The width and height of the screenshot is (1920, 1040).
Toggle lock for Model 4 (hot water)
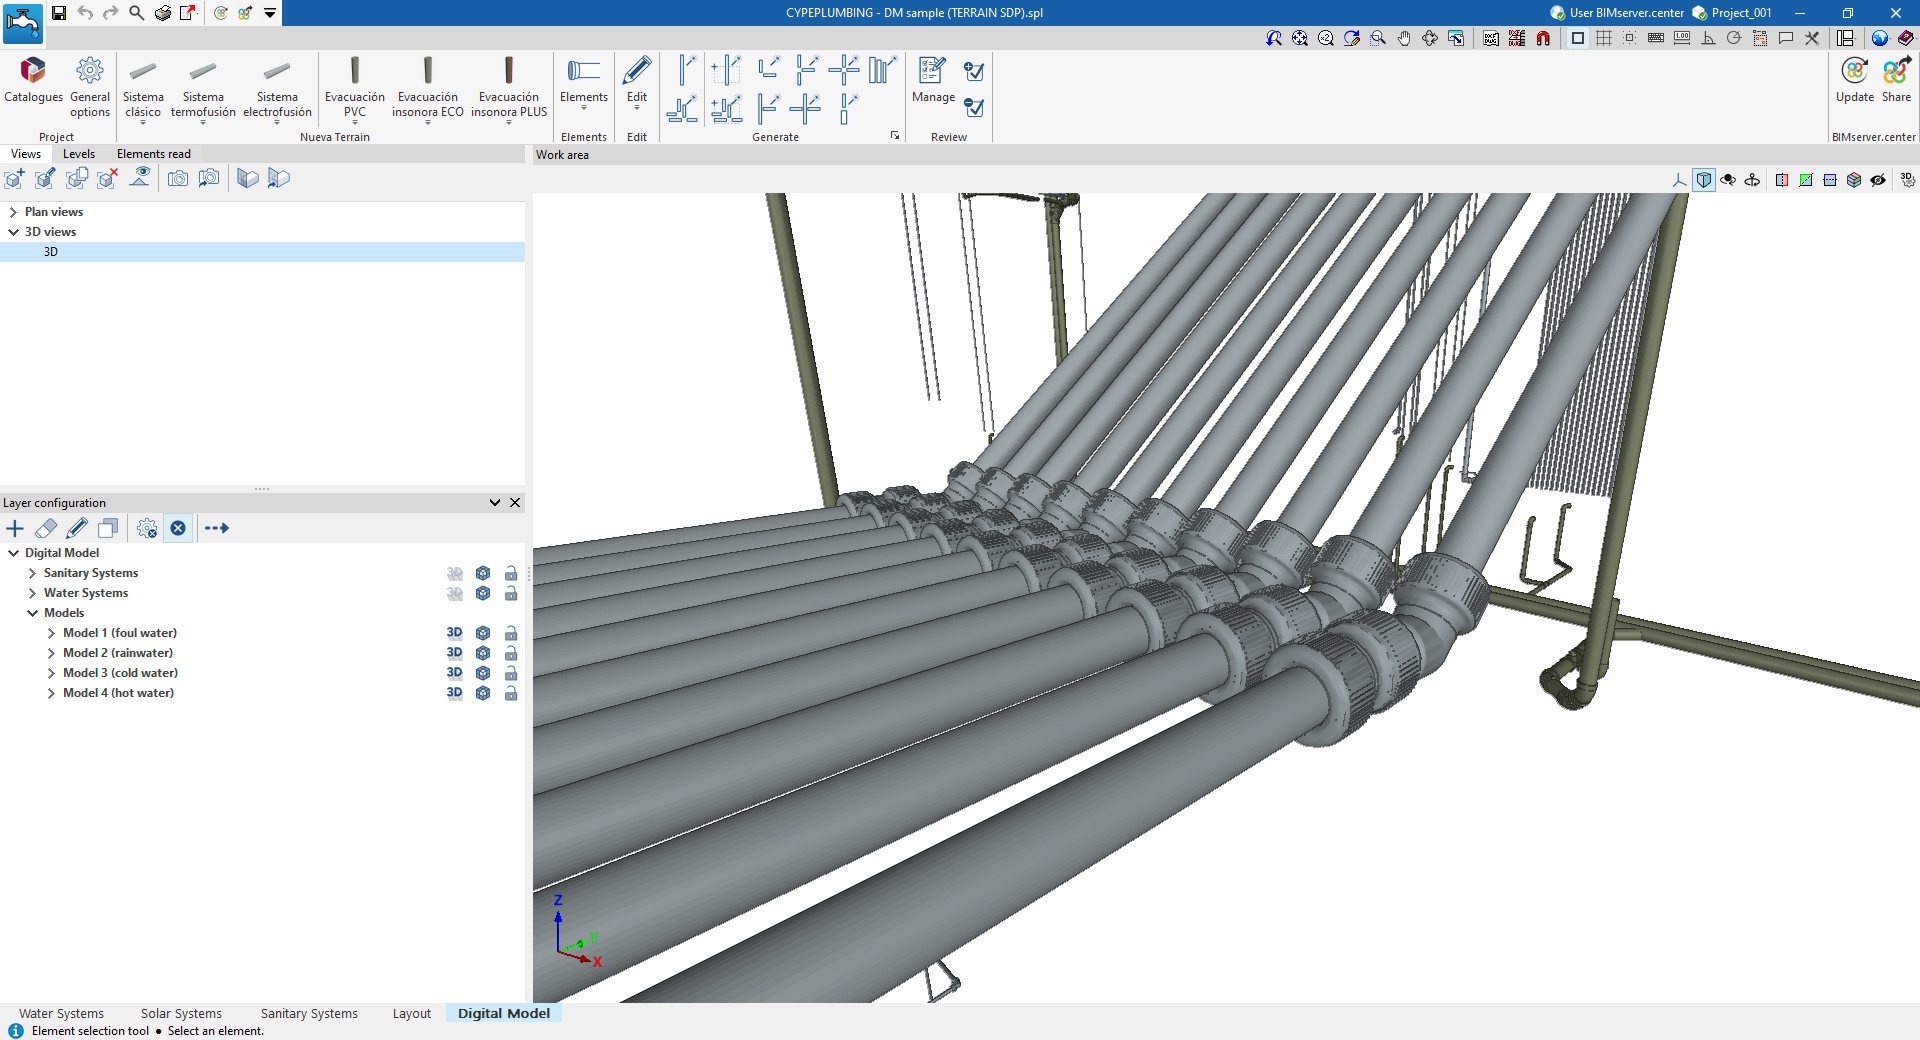tap(511, 693)
